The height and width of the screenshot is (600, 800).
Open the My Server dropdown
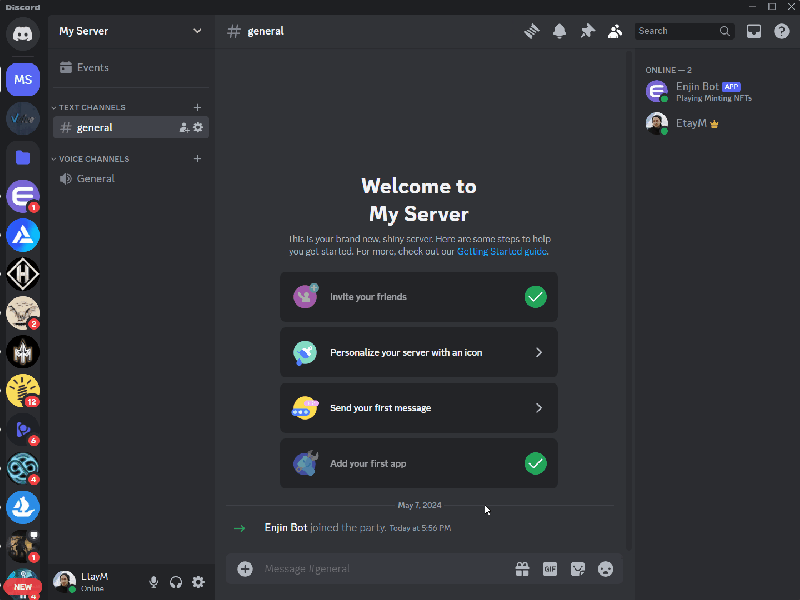[128, 31]
